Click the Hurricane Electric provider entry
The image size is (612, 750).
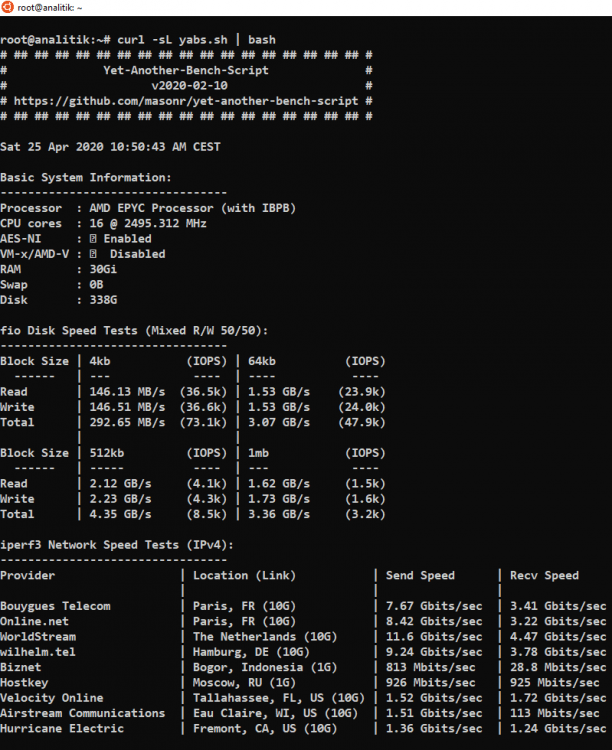pos(62,728)
